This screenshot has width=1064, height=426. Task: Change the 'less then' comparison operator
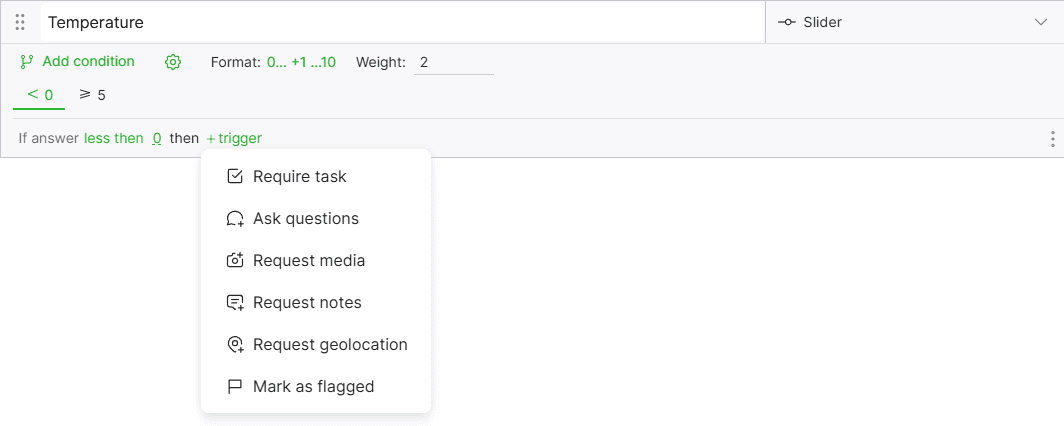click(x=113, y=138)
